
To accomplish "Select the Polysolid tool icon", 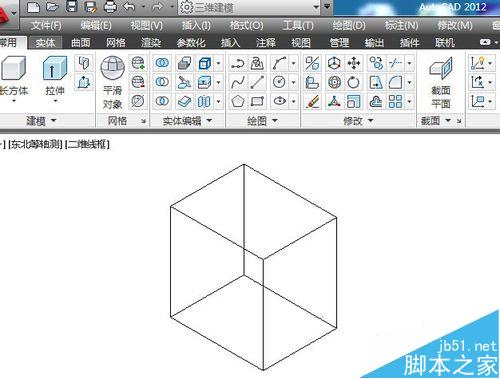I will [x=84, y=63].
